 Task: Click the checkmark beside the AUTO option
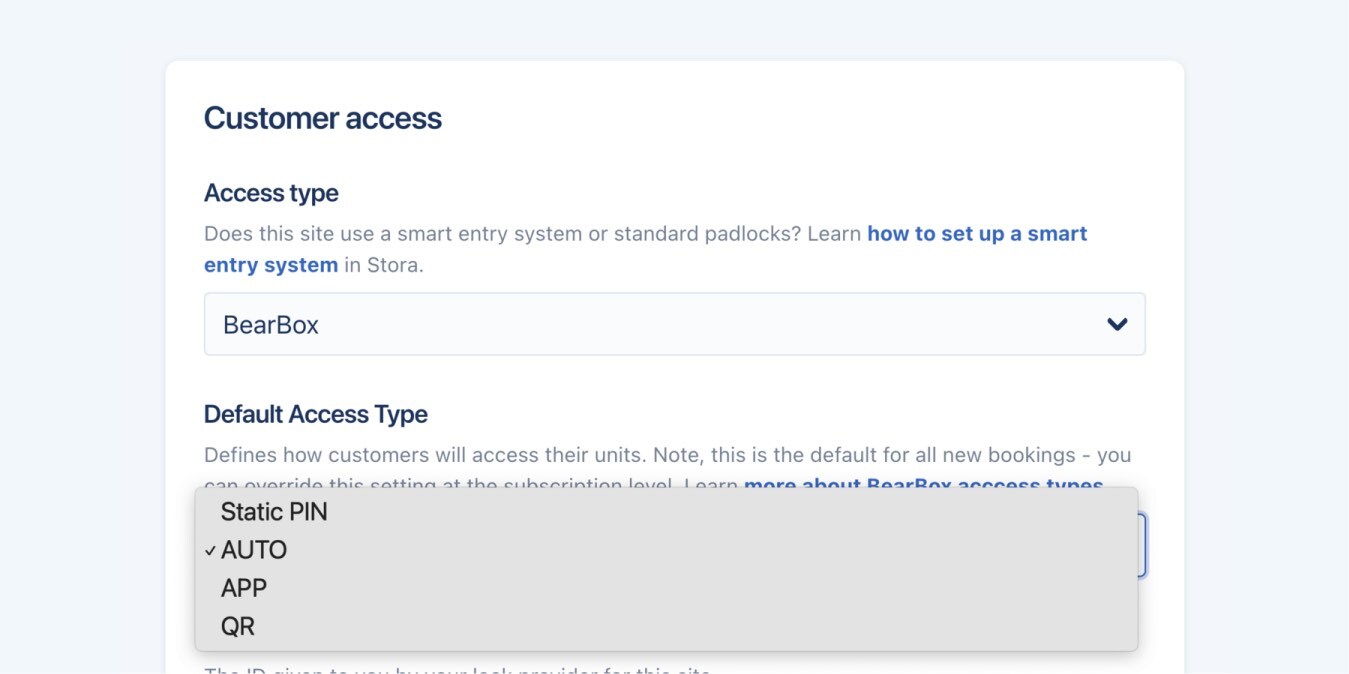pyautogui.click(x=210, y=551)
